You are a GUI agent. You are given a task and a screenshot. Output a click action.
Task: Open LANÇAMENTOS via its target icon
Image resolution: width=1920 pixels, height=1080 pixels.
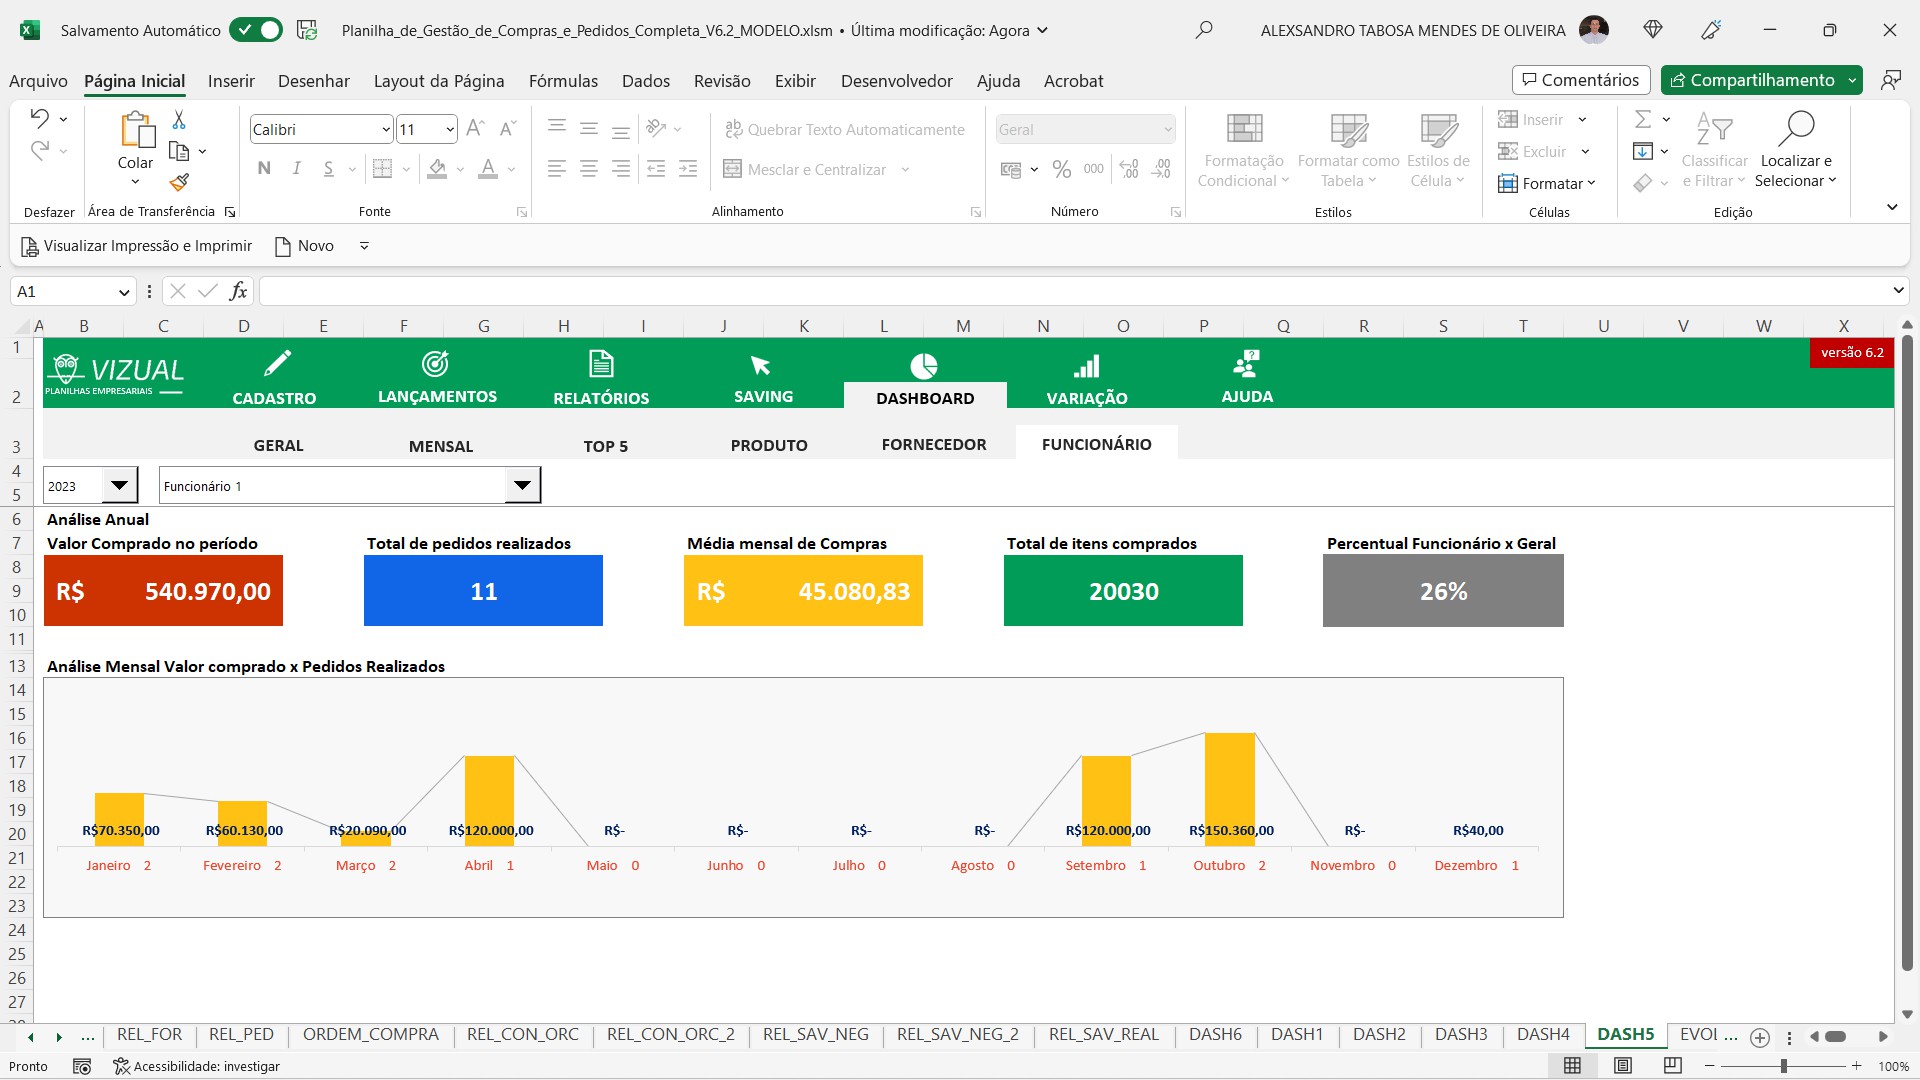coord(435,364)
